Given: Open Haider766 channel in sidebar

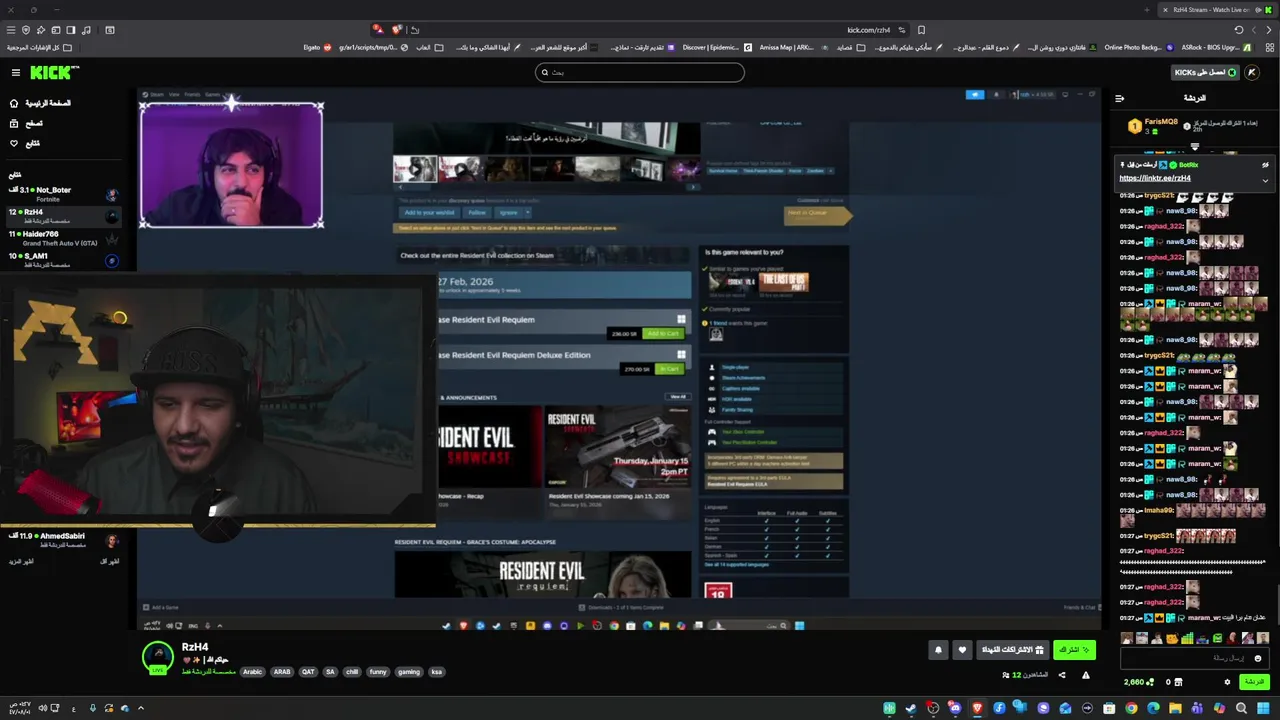Looking at the screenshot, I should point(62,238).
